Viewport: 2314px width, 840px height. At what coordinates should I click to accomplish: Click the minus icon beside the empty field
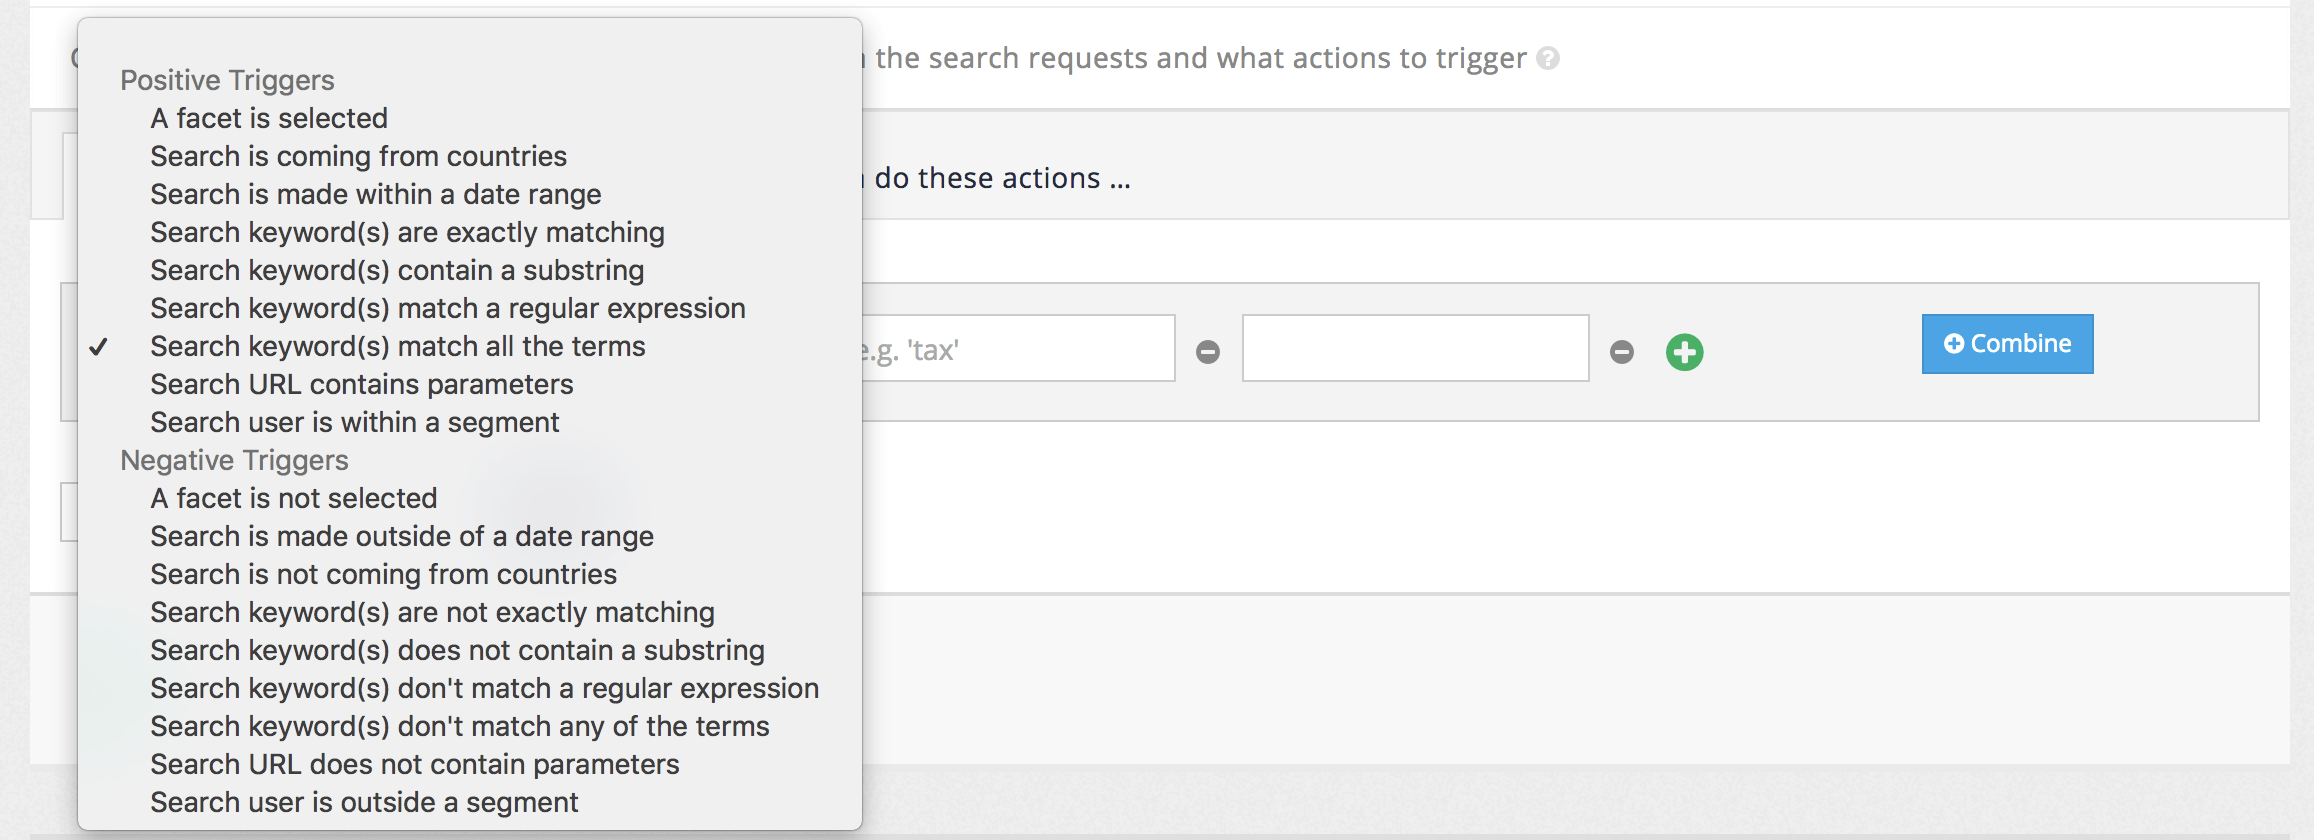(x=1622, y=351)
